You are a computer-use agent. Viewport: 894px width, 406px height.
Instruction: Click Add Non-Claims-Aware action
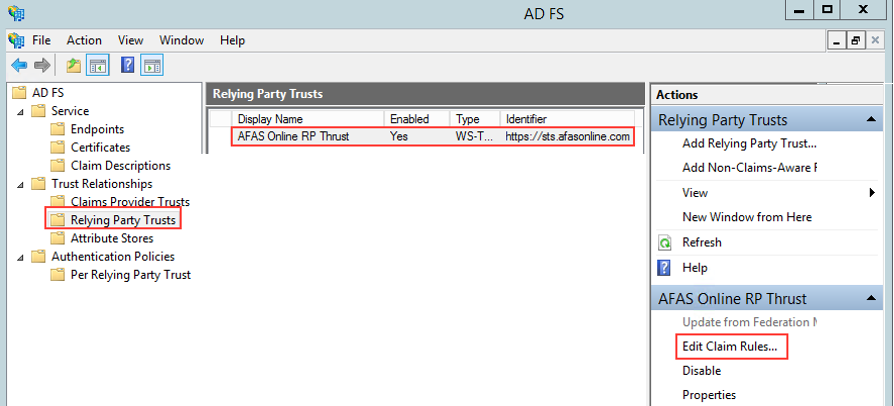[750, 168]
